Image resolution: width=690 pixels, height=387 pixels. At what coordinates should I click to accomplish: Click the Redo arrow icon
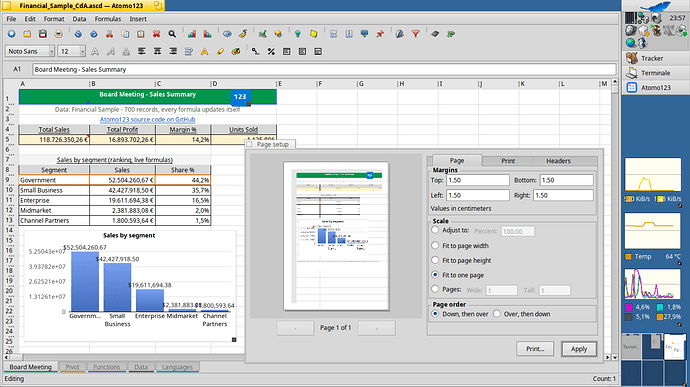click(93, 34)
